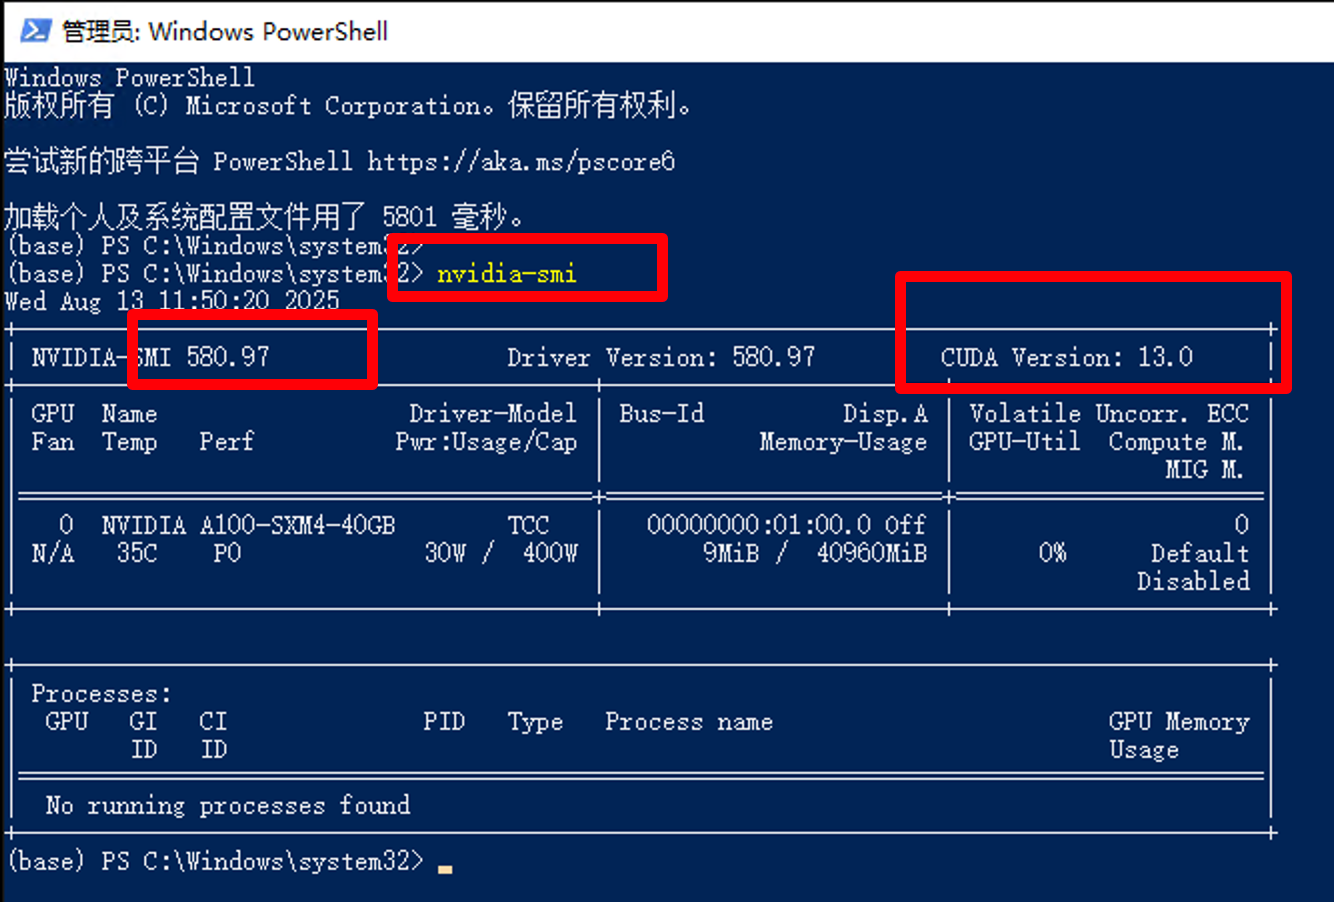Select the CUDA Version: 13.0 text

pyautogui.click(x=1066, y=357)
